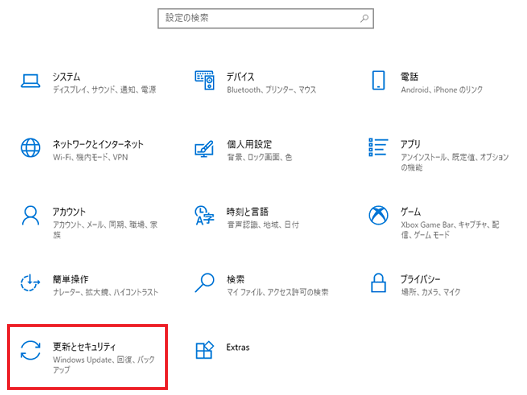Click the 電話 phone icon
527x395 pixels.
[x=378, y=80]
